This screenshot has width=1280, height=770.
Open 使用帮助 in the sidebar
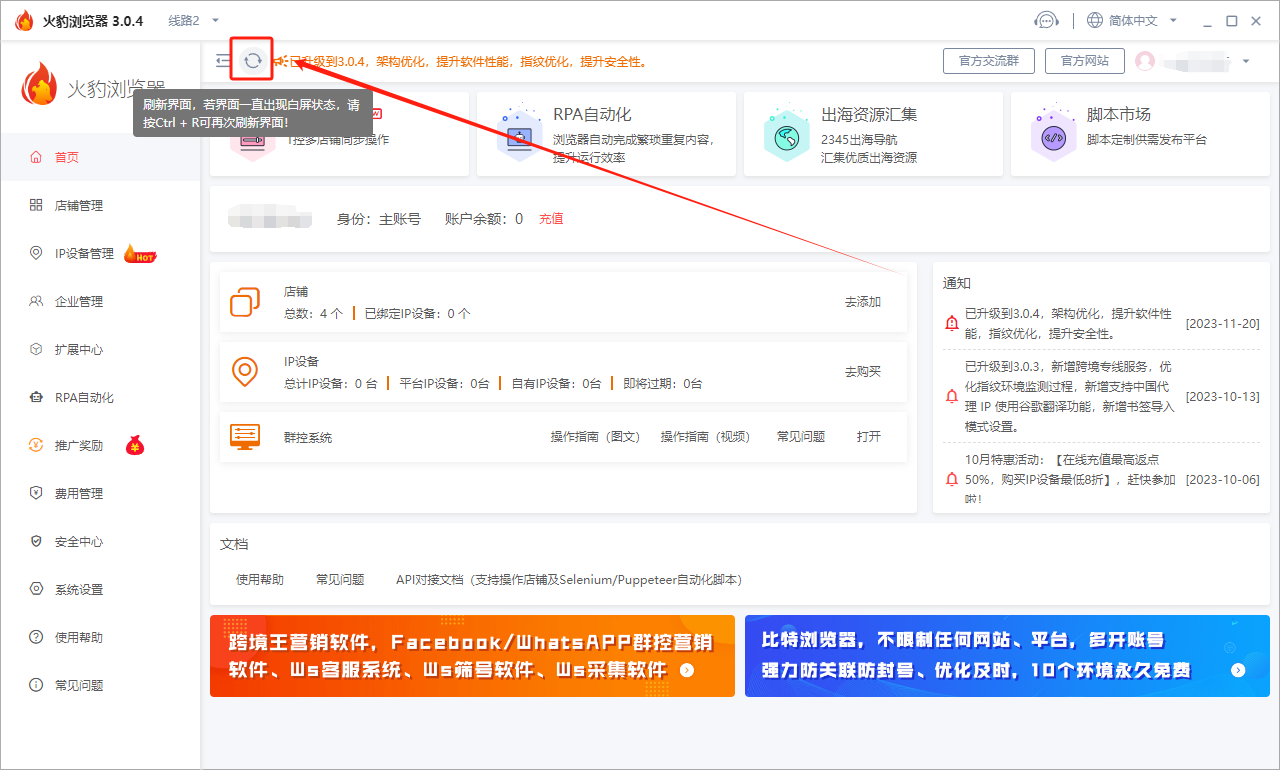(100, 637)
